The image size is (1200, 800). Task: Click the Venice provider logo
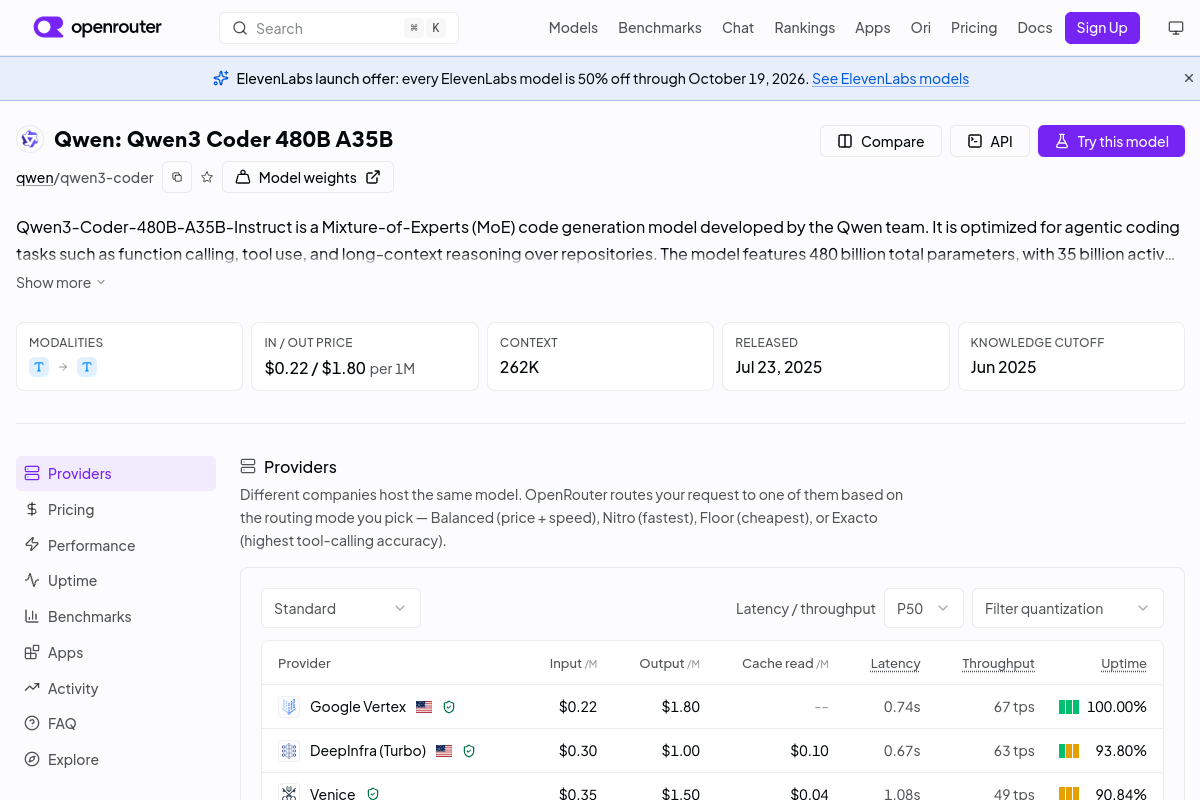click(289, 793)
